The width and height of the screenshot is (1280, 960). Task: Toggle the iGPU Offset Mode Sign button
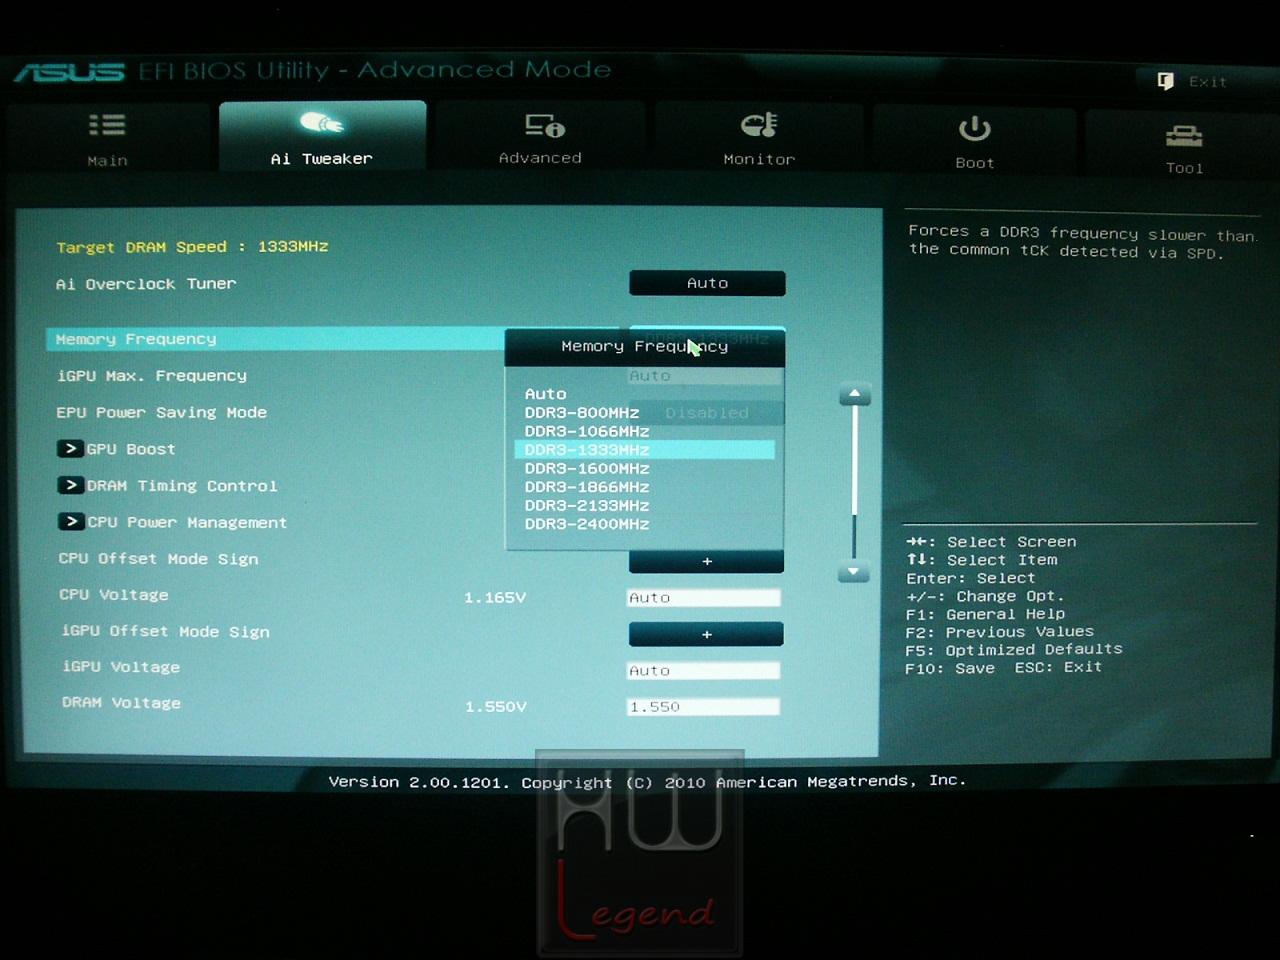[706, 634]
